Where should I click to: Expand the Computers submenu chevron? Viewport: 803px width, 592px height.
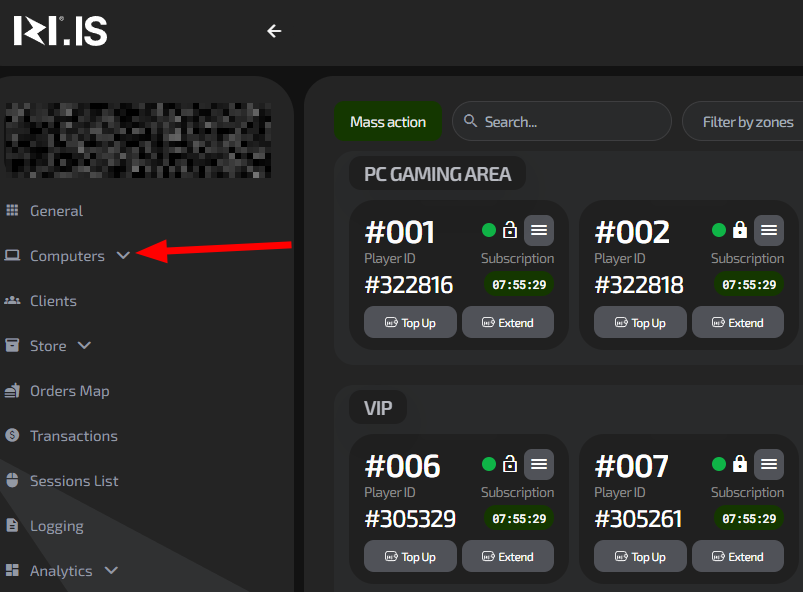tap(123, 256)
